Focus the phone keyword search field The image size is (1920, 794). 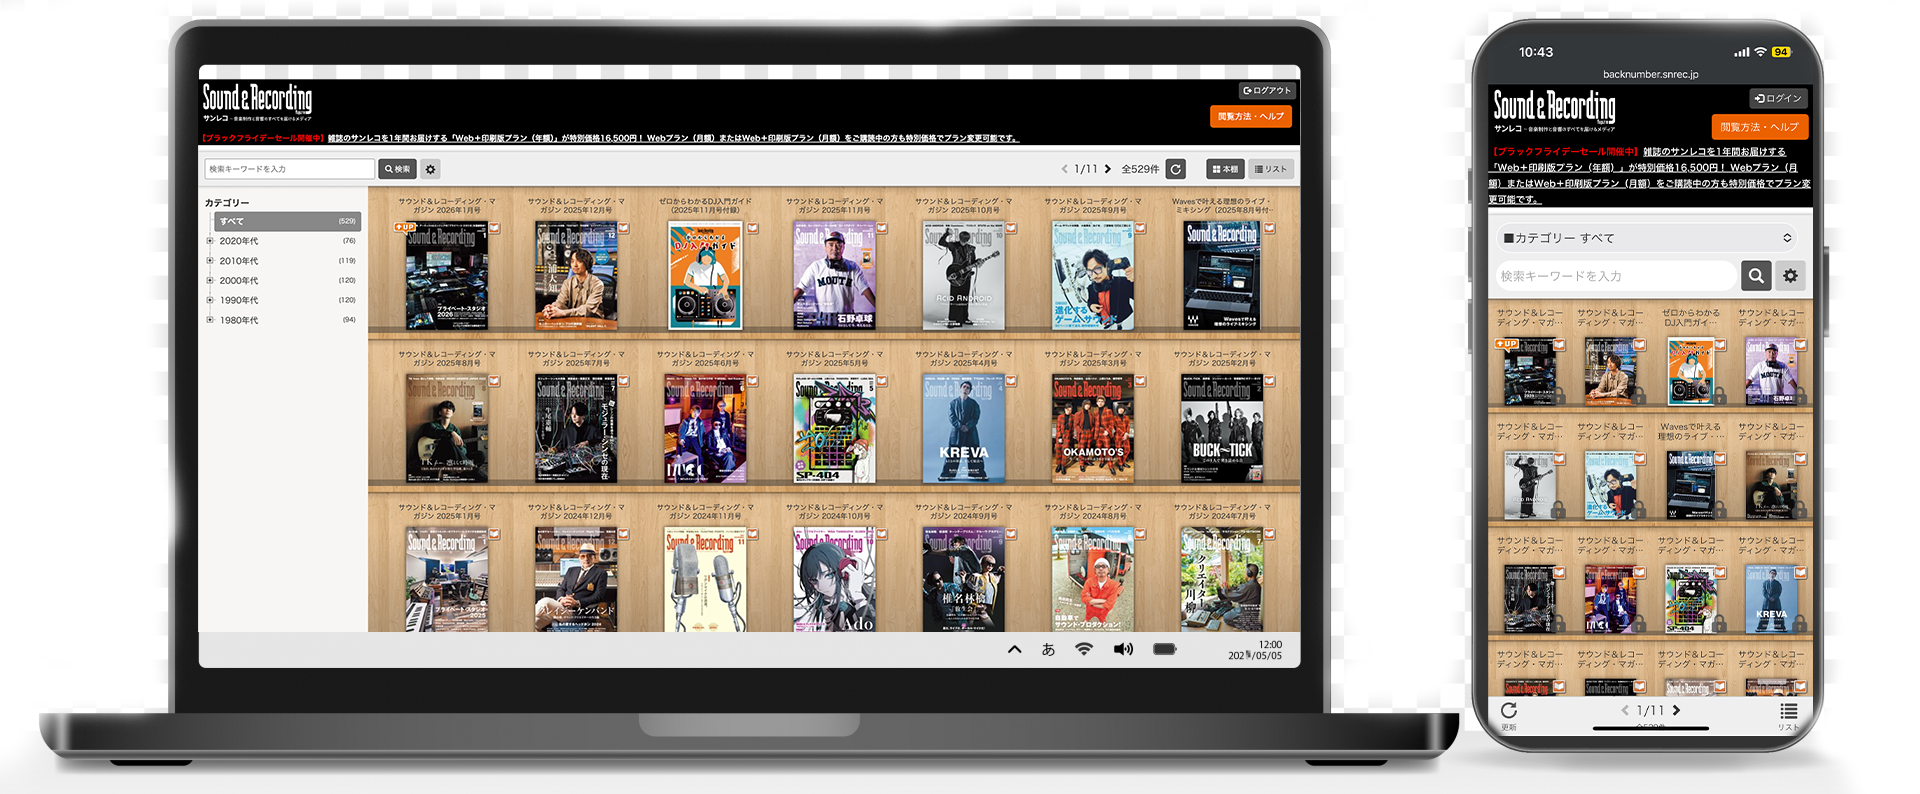1616,275
